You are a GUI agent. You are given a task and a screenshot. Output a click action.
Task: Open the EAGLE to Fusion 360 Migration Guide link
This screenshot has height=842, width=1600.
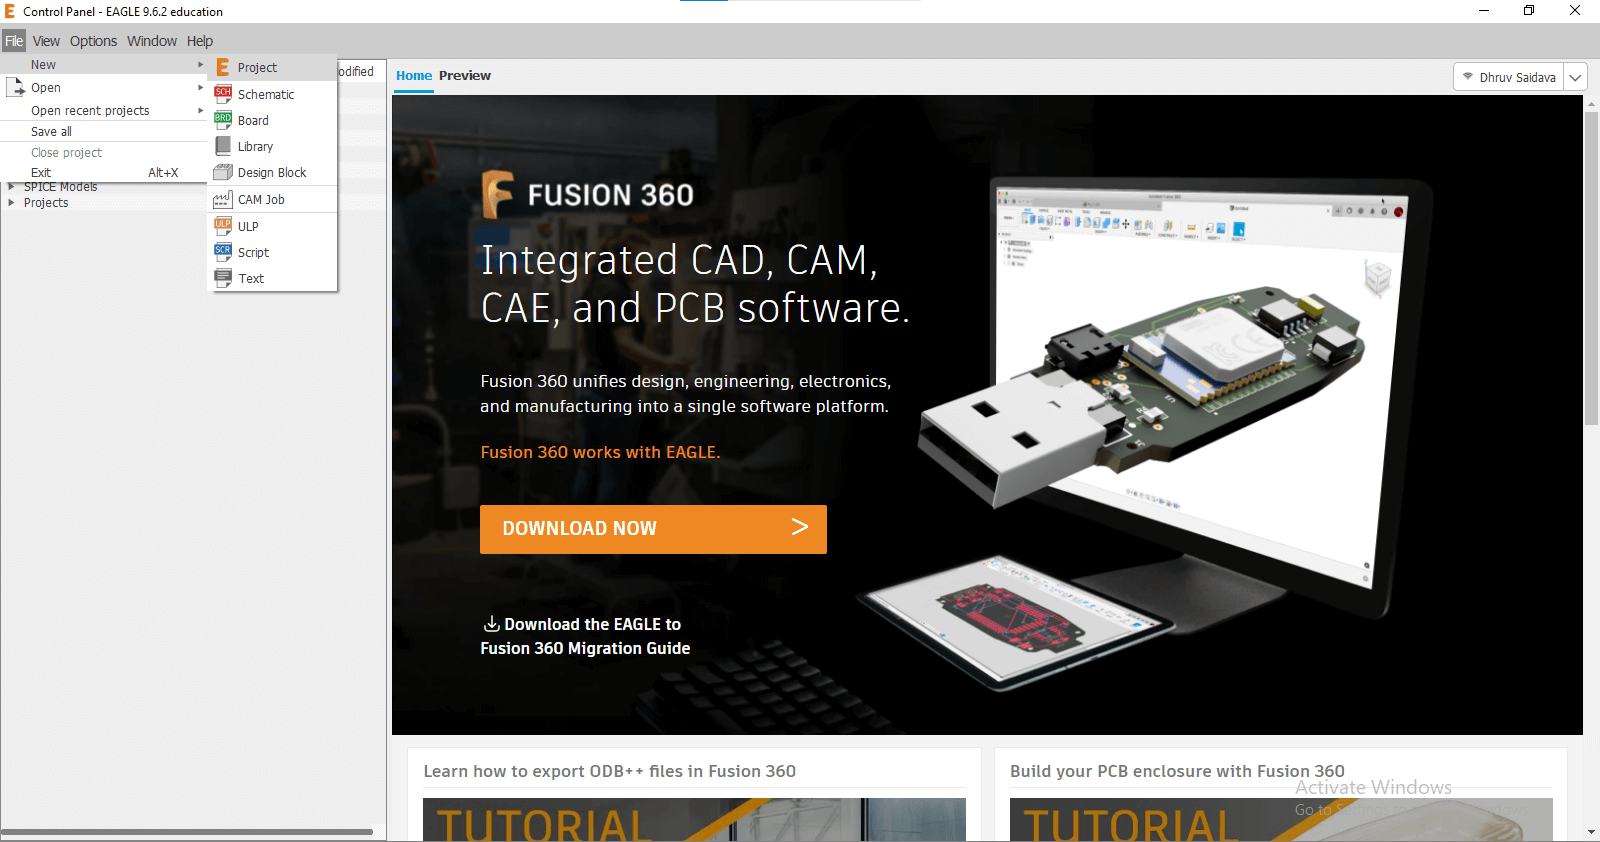585,636
